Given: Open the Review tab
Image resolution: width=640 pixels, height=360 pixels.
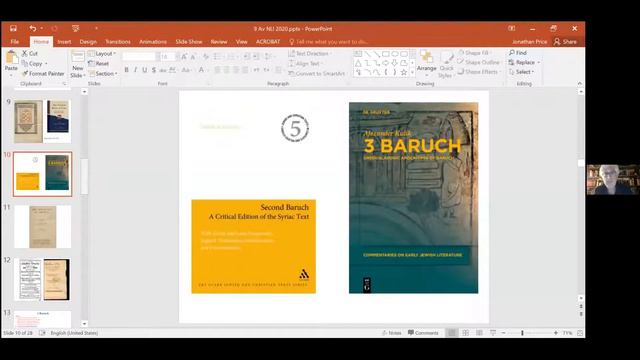Looking at the screenshot, I should coord(219,42).
